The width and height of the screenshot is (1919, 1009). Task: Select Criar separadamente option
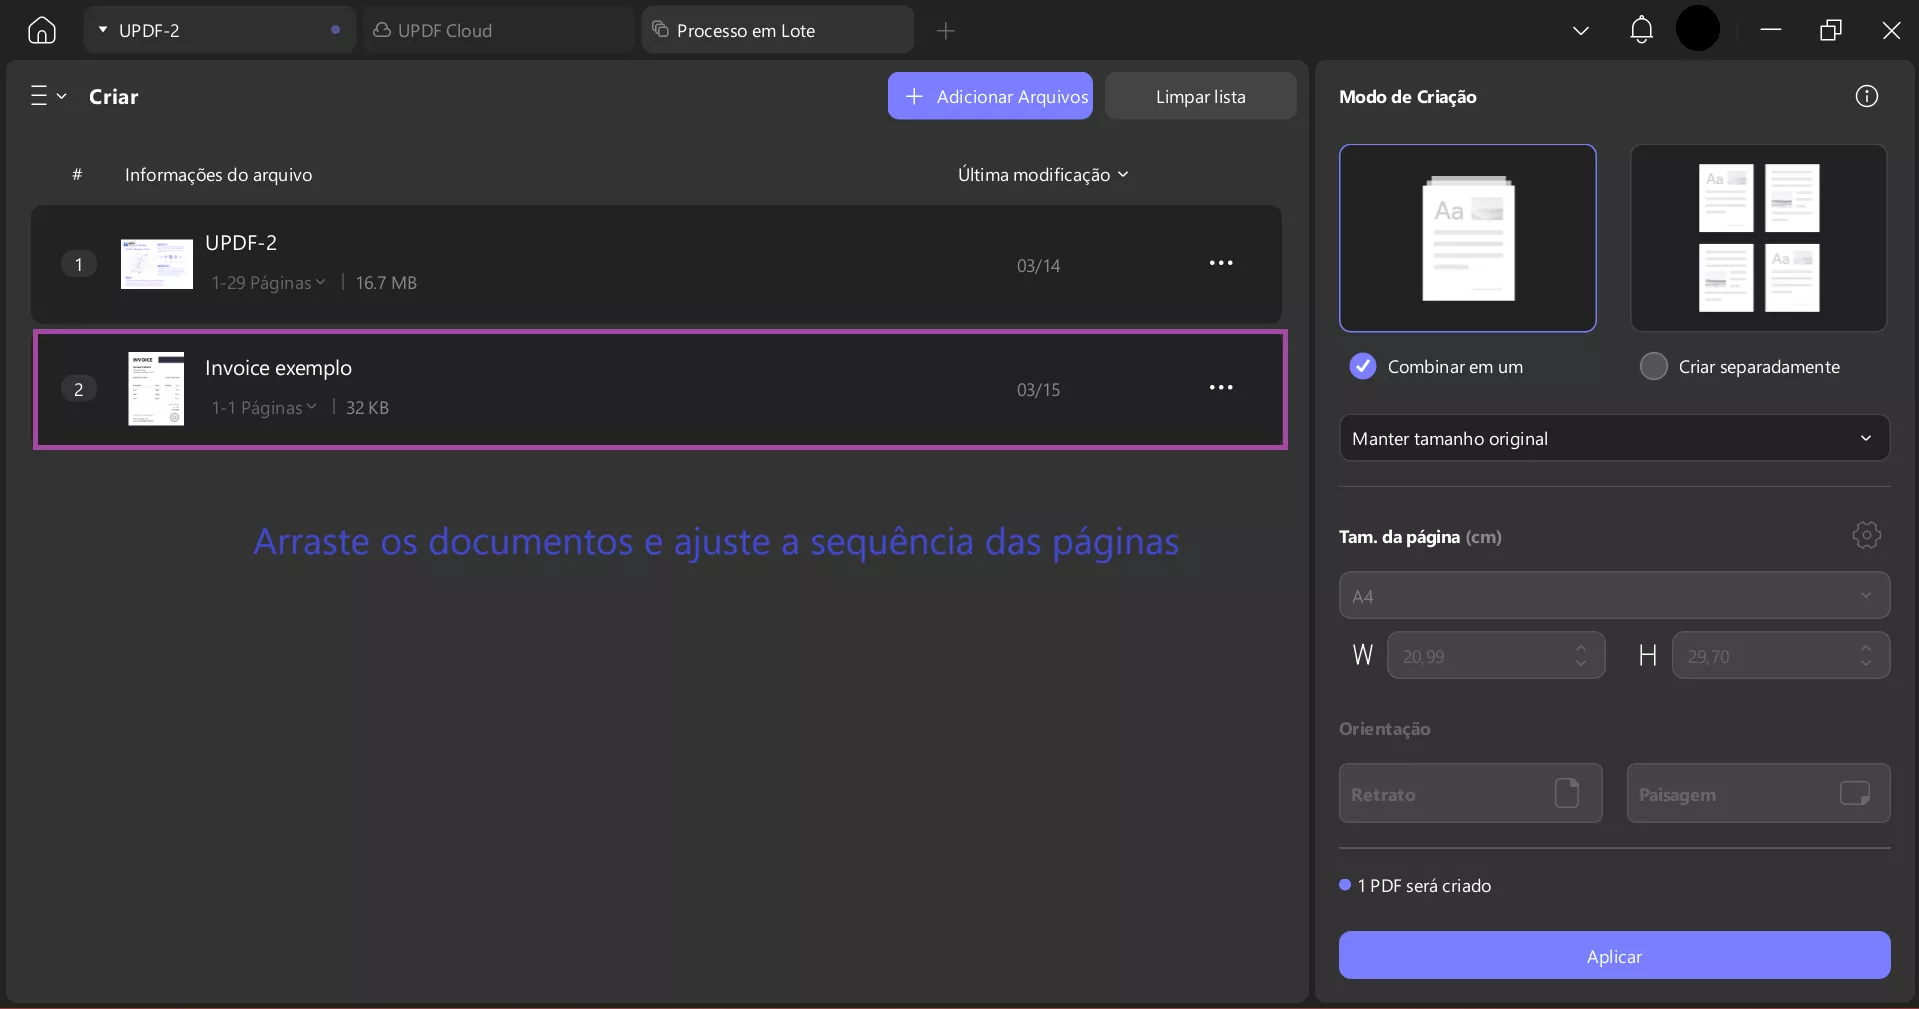click(x=1653, y=366)
